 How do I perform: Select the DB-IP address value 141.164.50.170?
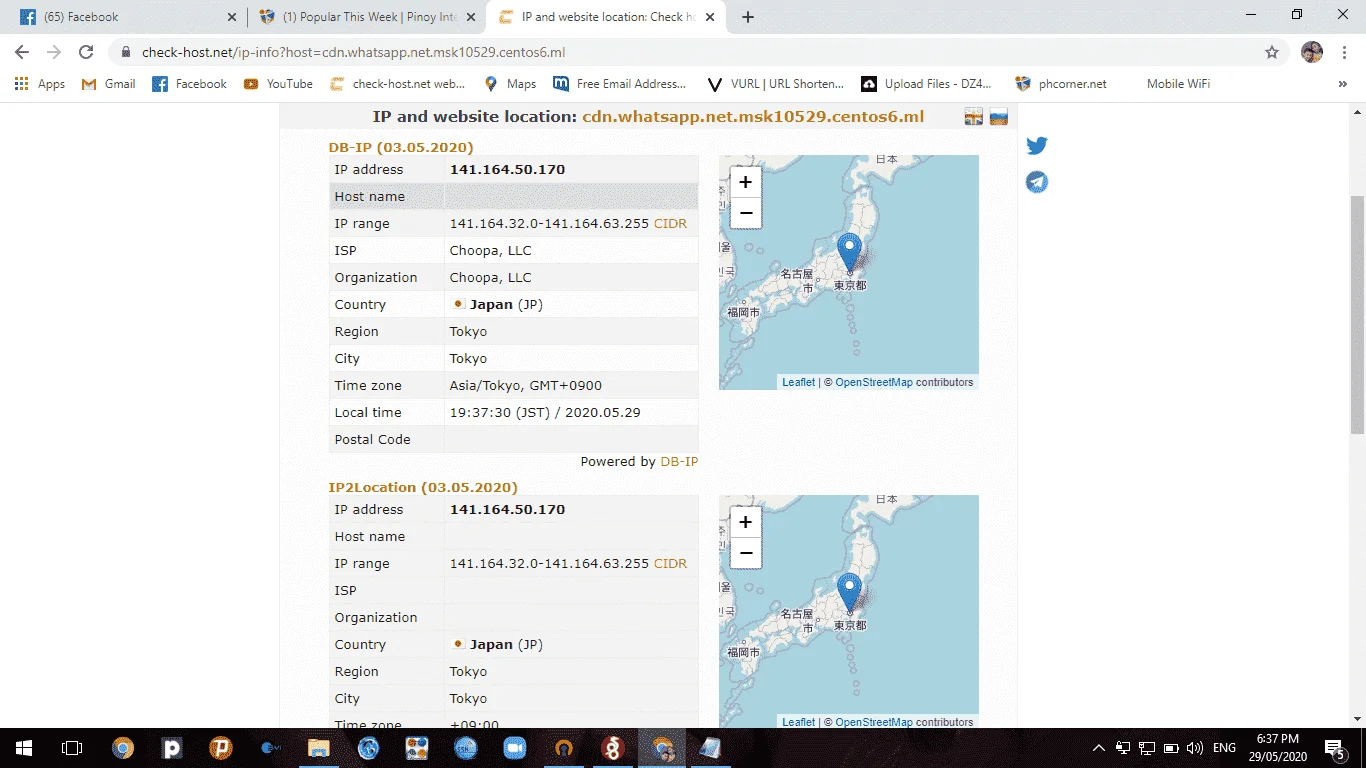pyautogui.click(x=507, y=170)
